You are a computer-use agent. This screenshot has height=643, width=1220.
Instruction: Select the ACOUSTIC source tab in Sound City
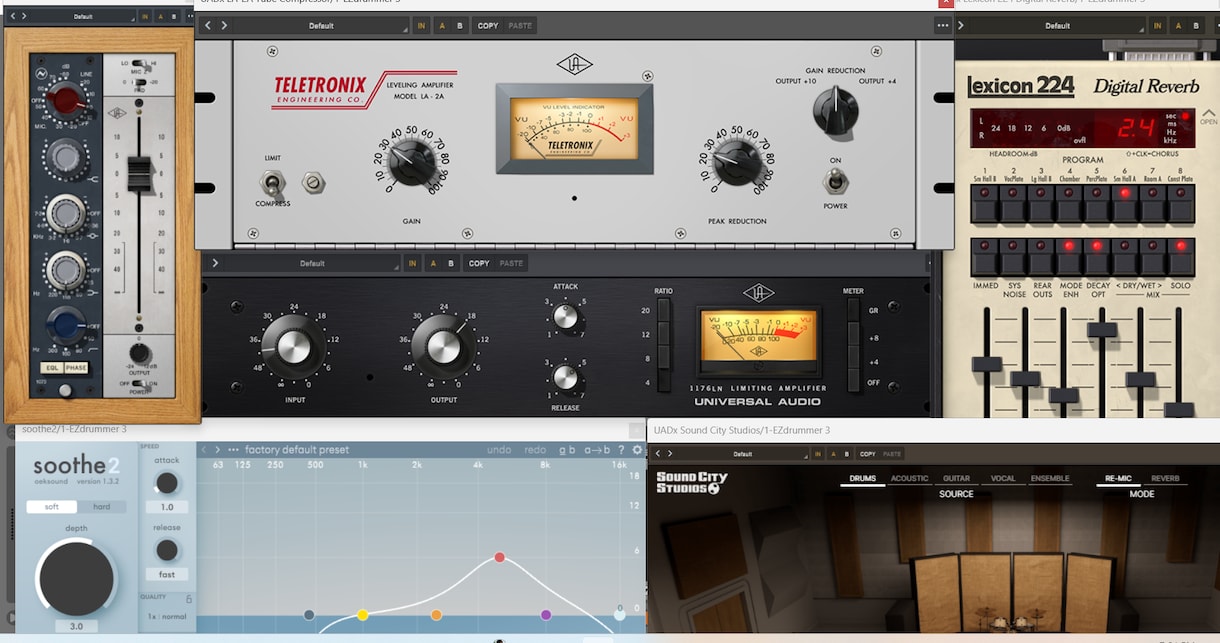(x=910, y=479)
